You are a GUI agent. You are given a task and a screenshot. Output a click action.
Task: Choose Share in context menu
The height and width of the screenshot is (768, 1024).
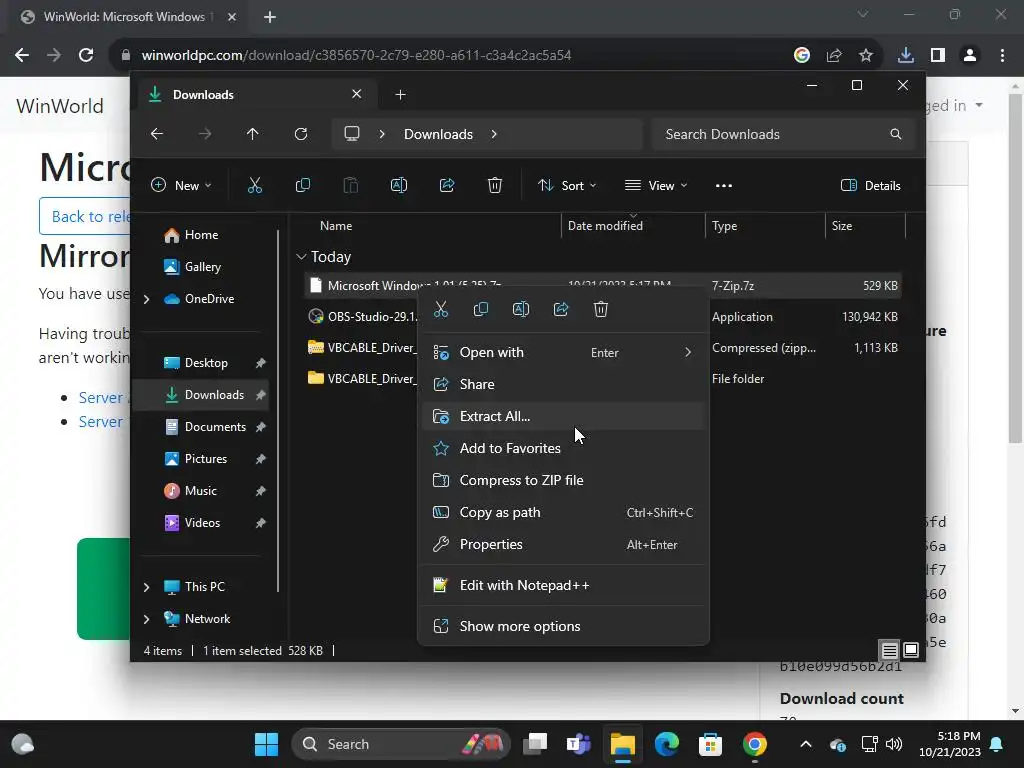[x=563, y=384]
